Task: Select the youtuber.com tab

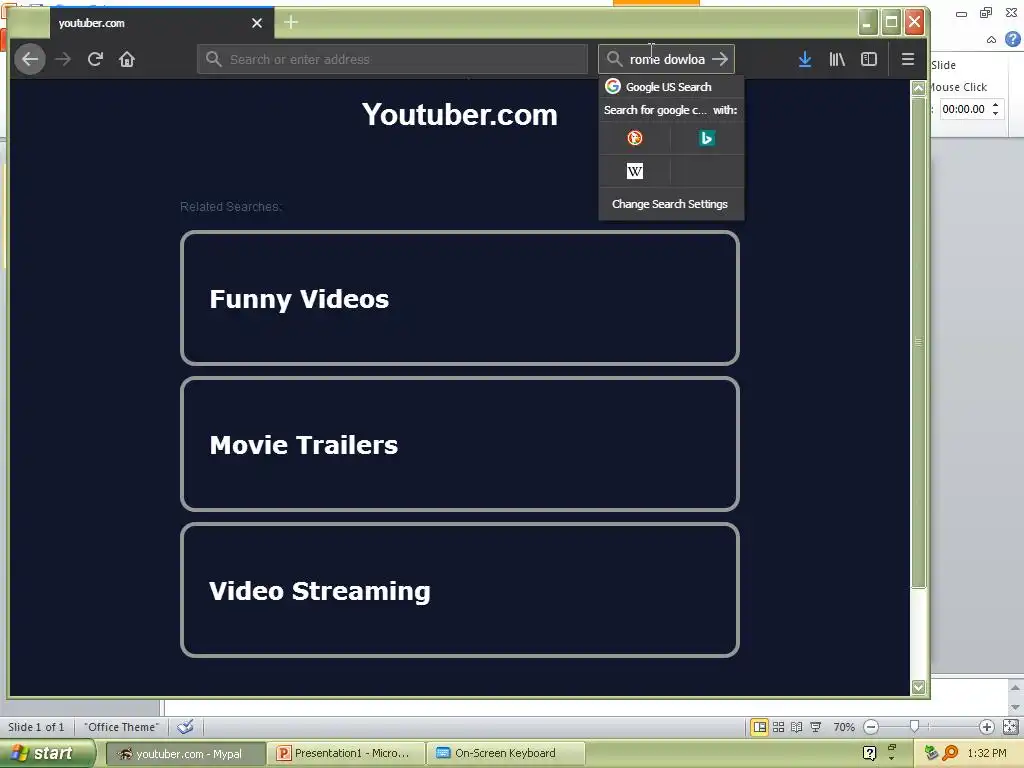Action: tap(161, 23)
